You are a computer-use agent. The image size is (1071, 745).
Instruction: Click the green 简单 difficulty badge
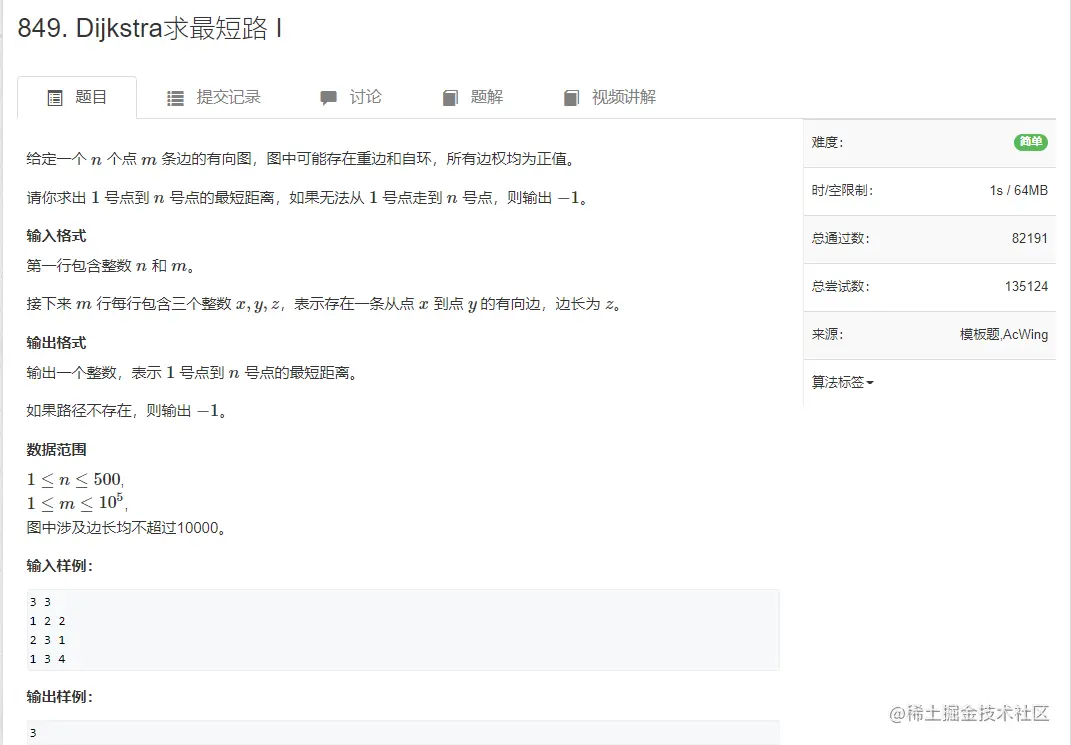tap(1030, 142)
